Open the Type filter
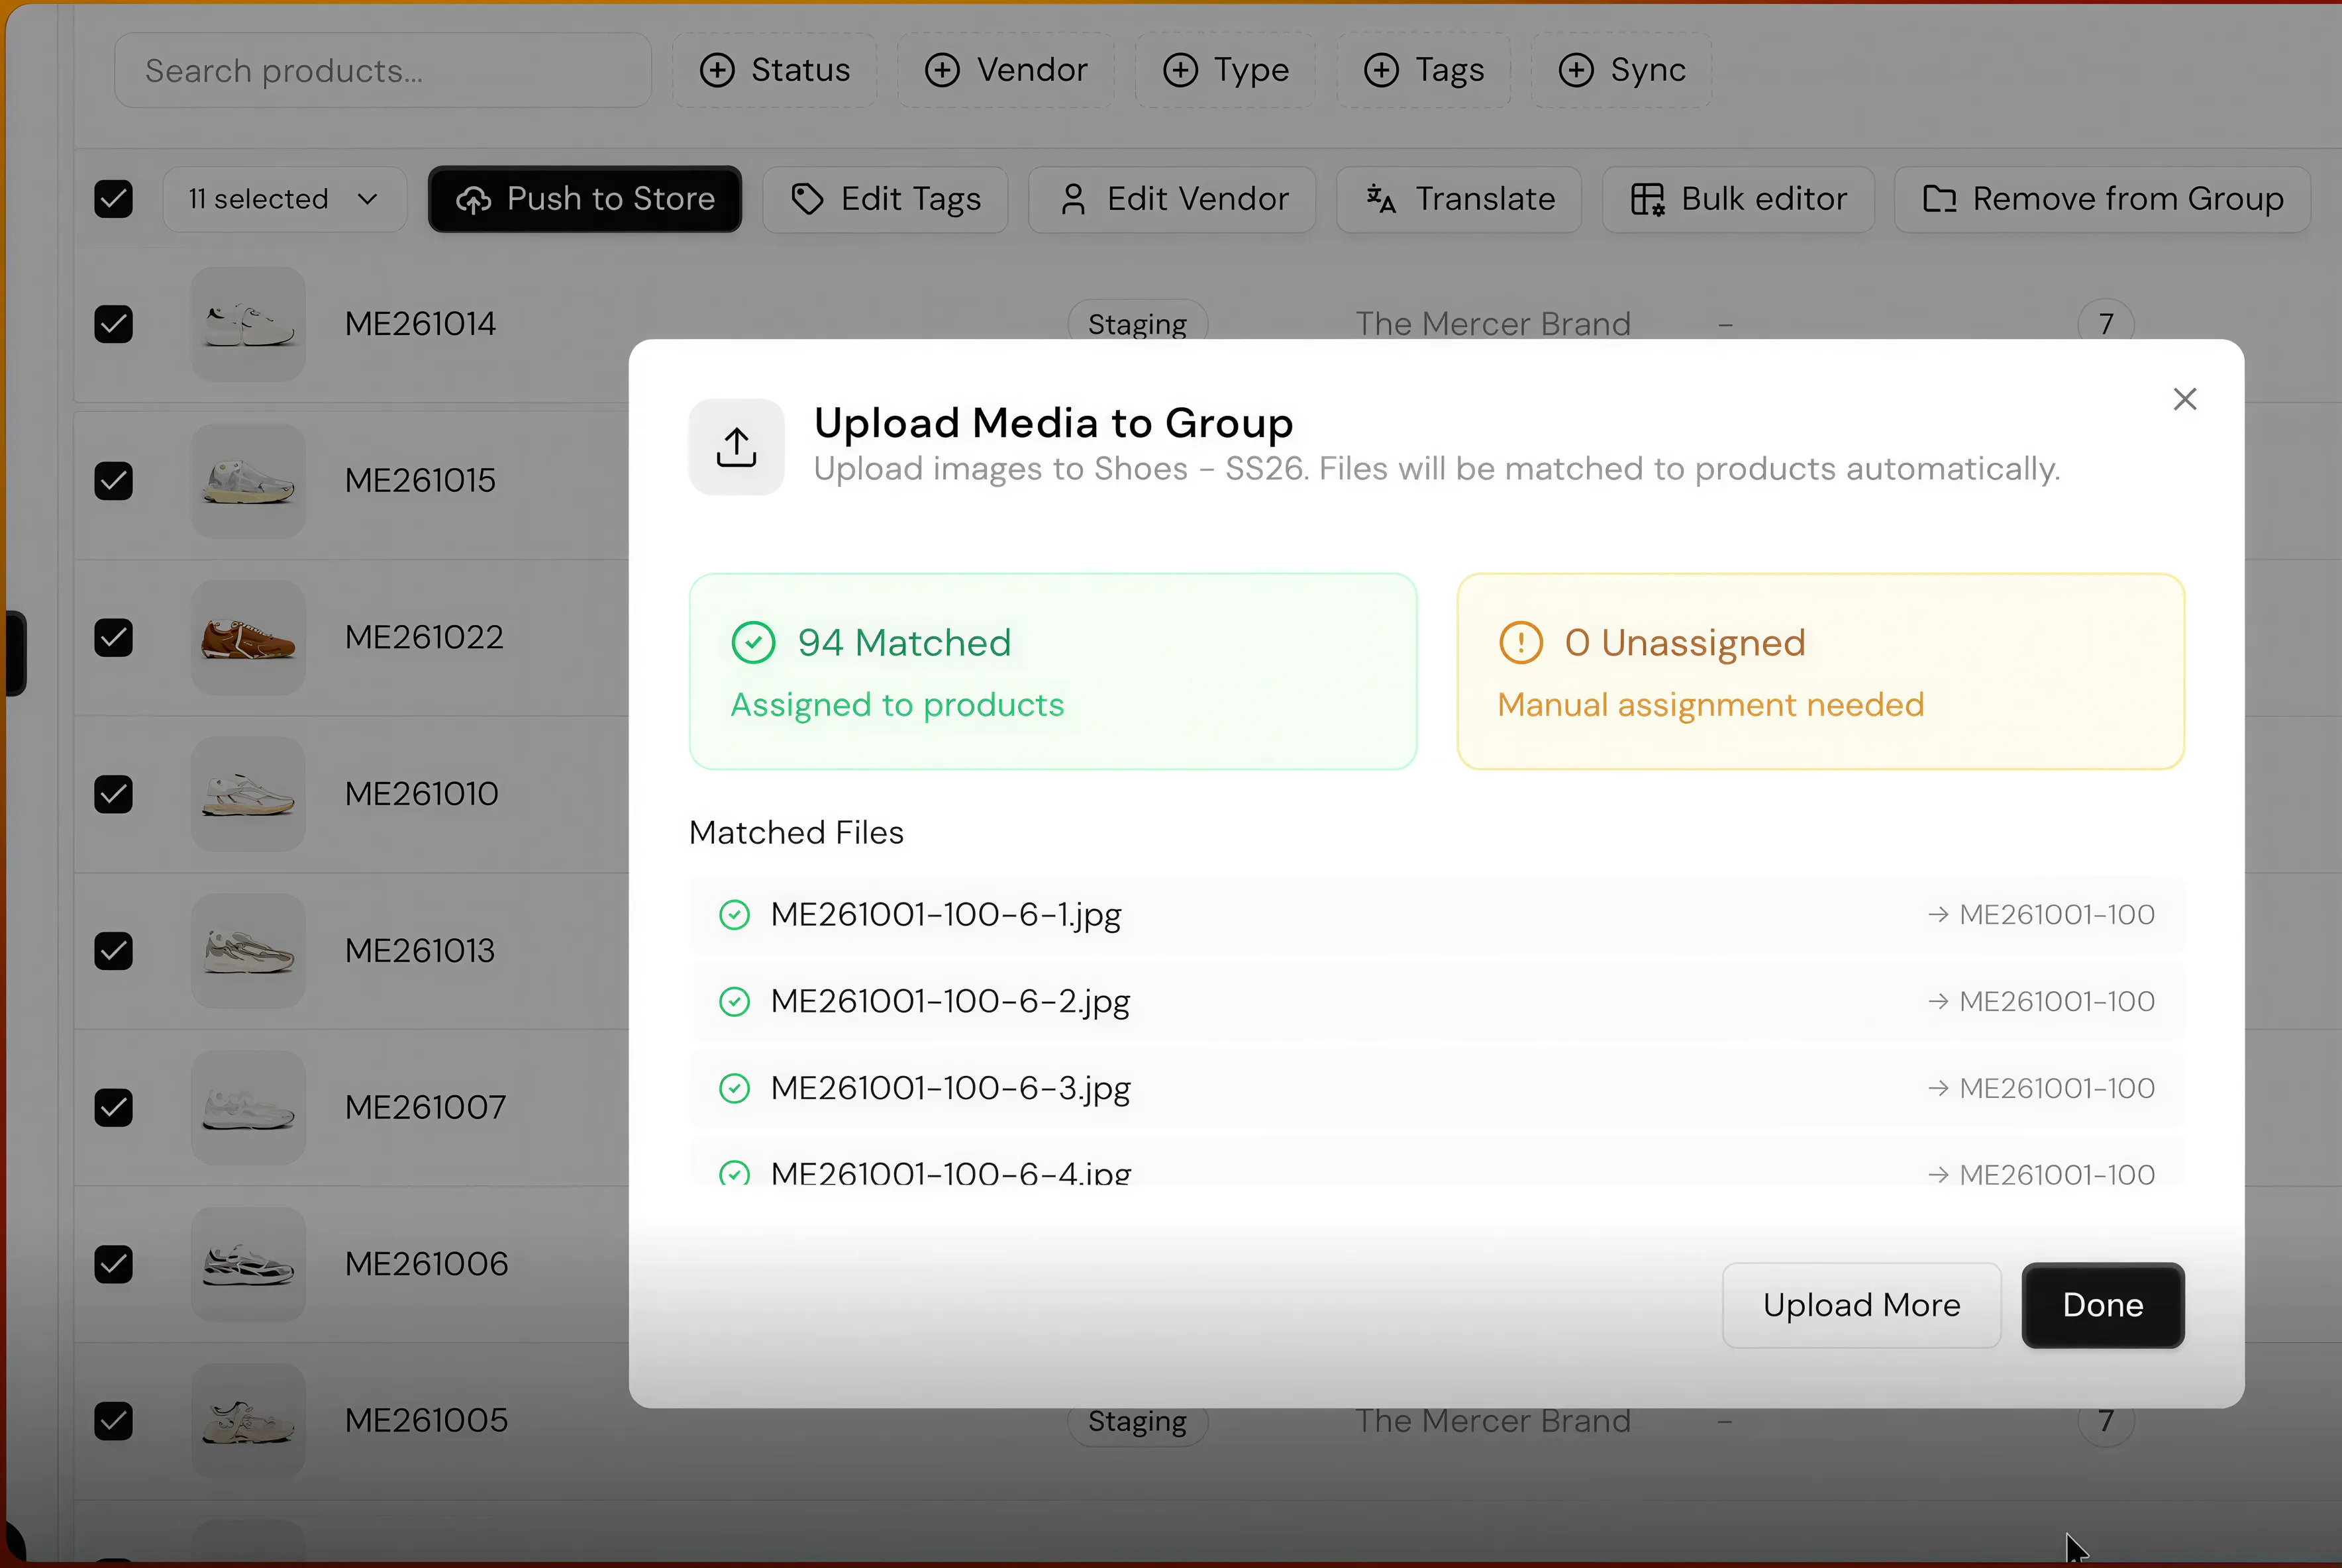This screenshot has height=1568, width=2342. click(1224, 70)
